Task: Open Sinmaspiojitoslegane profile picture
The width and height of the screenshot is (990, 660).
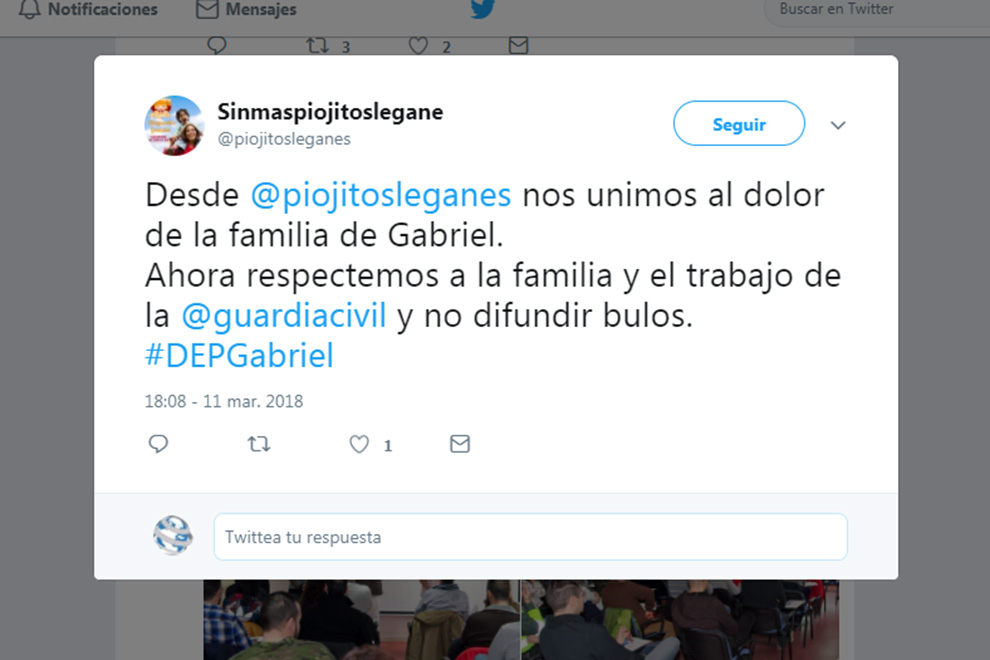Action: pos(174,126)
